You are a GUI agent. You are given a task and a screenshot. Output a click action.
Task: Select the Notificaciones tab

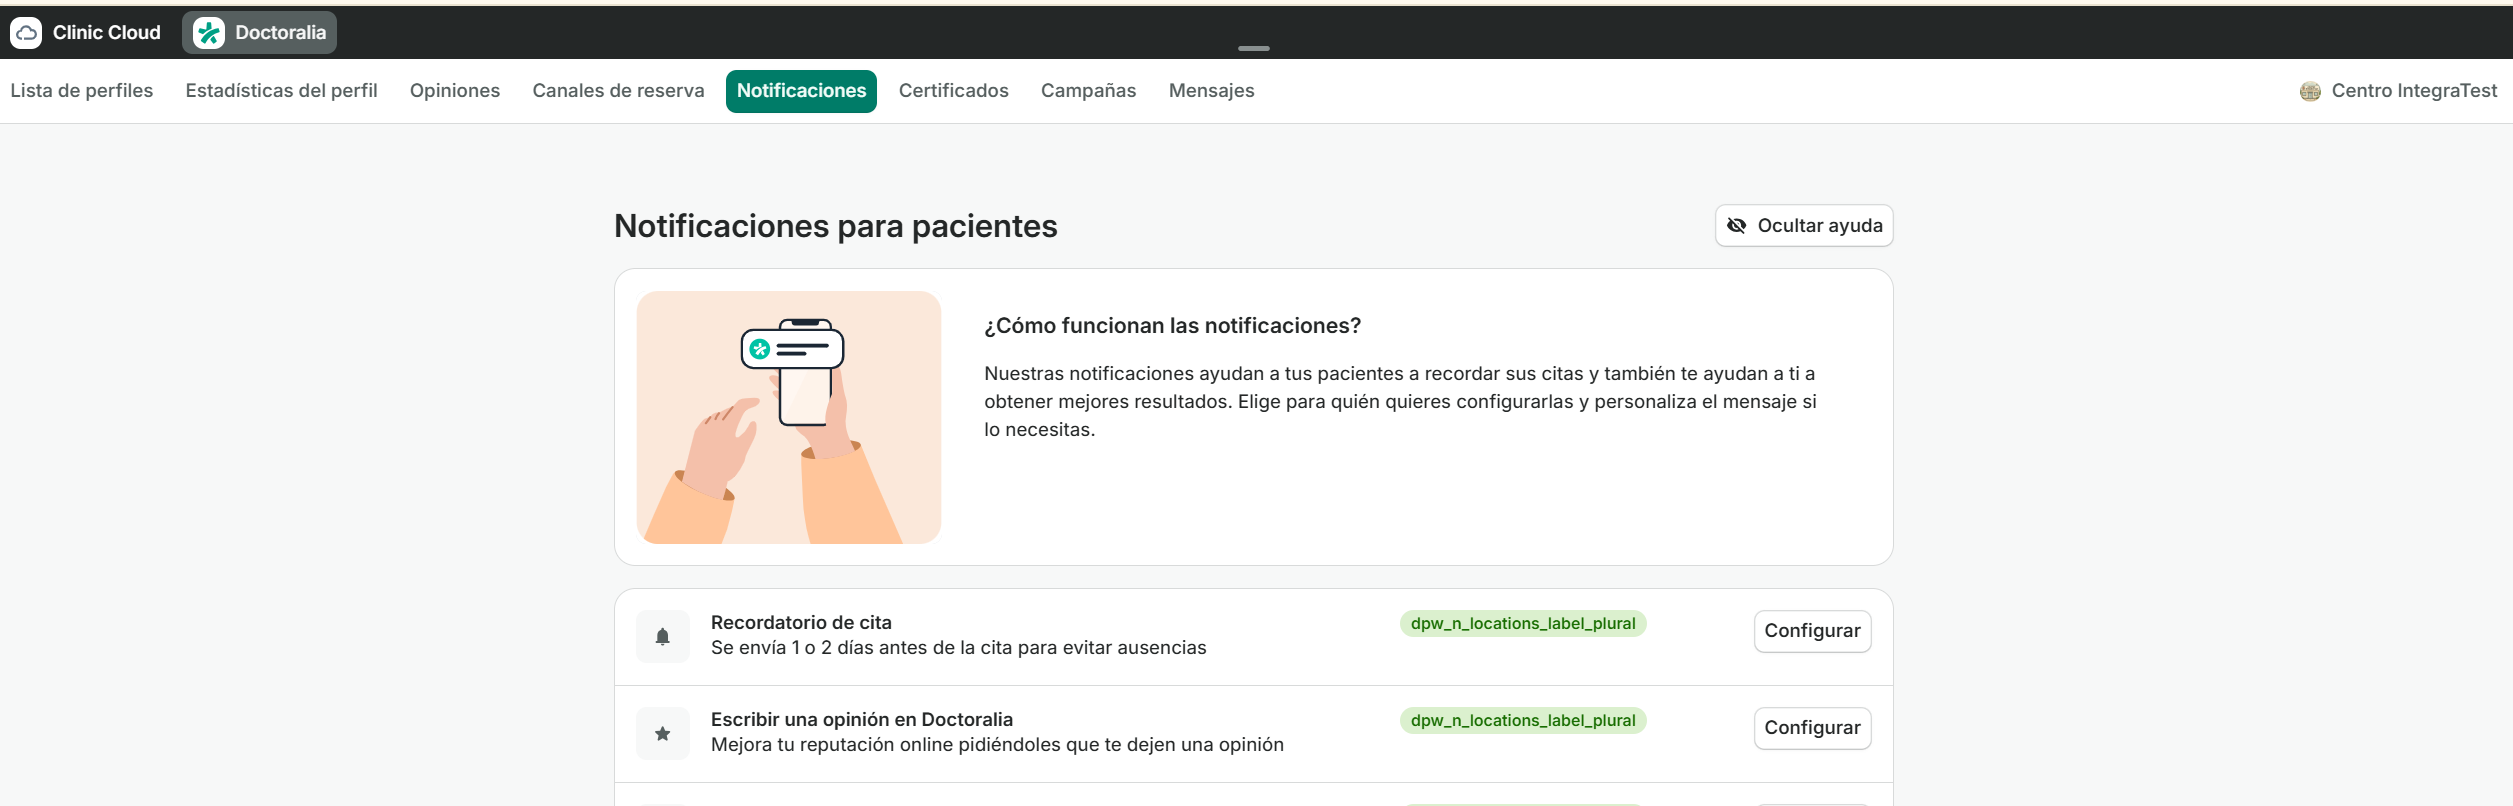pyautogui.click(x=801, y=91)
